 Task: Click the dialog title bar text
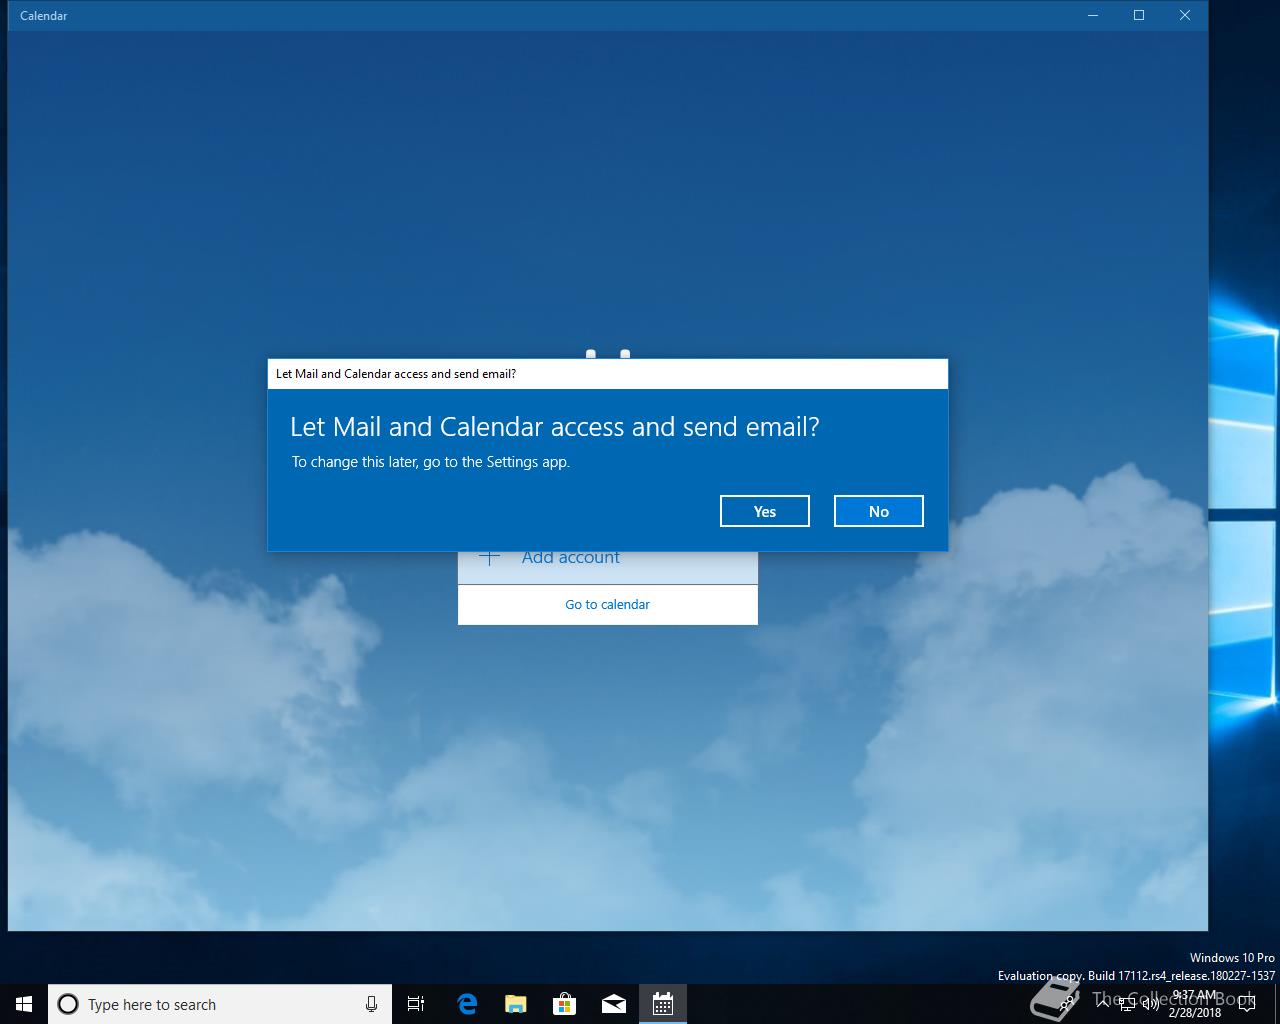tap(396, 373)
